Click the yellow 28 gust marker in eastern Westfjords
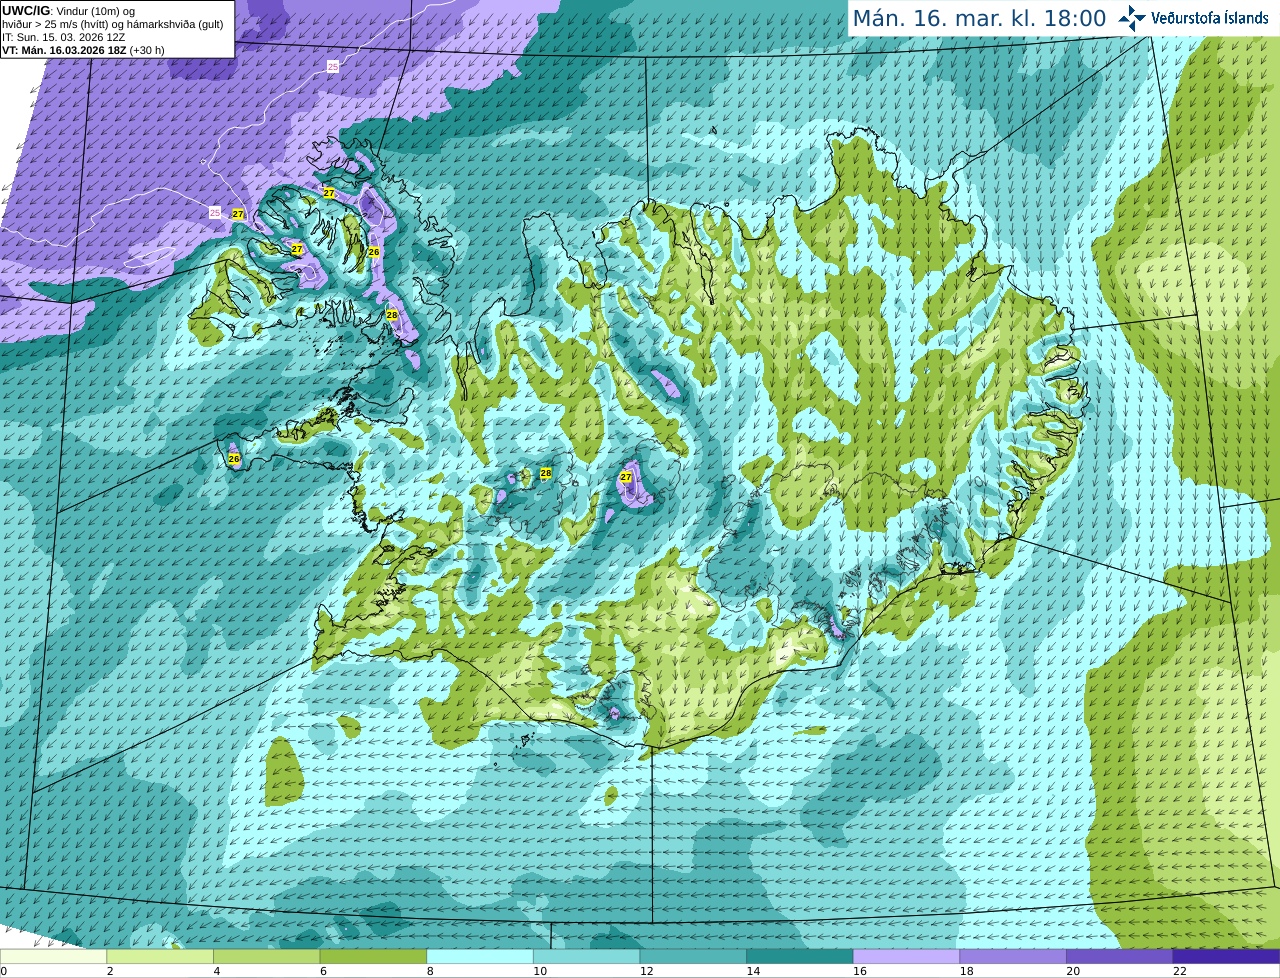 tap(392, 315)
